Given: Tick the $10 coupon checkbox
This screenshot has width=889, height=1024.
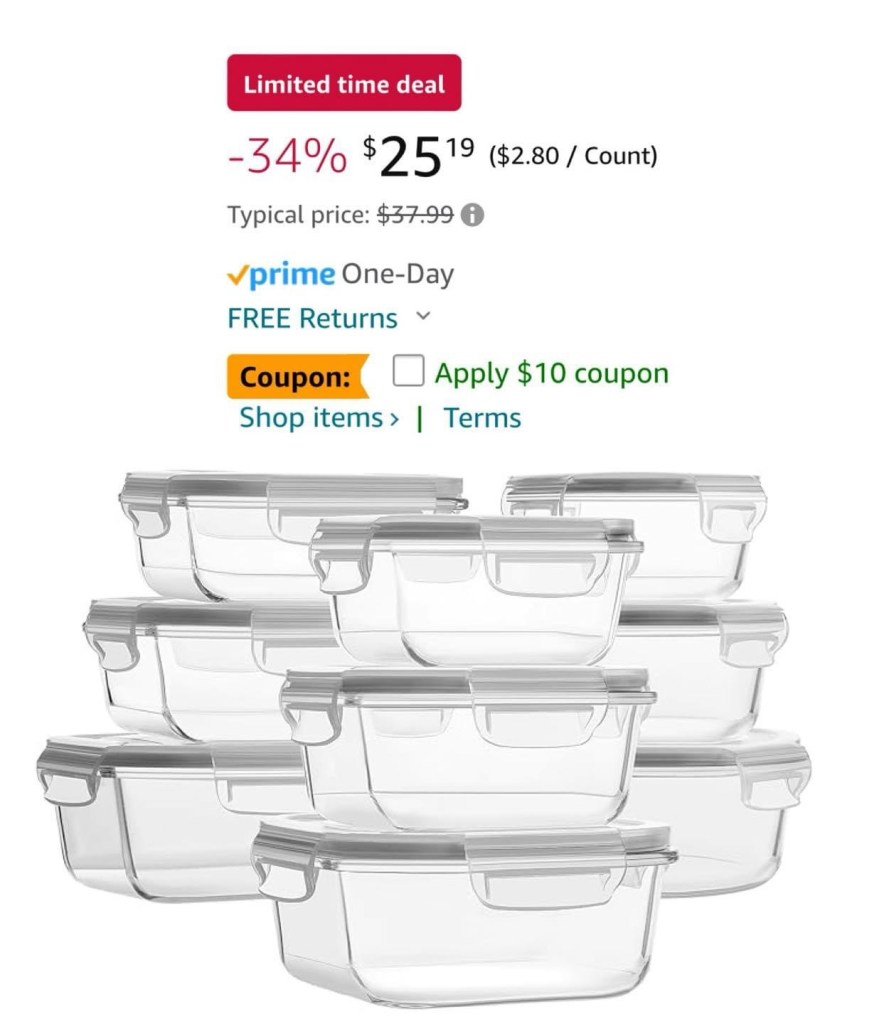Looking at the screenshot, I should [408, 373].
